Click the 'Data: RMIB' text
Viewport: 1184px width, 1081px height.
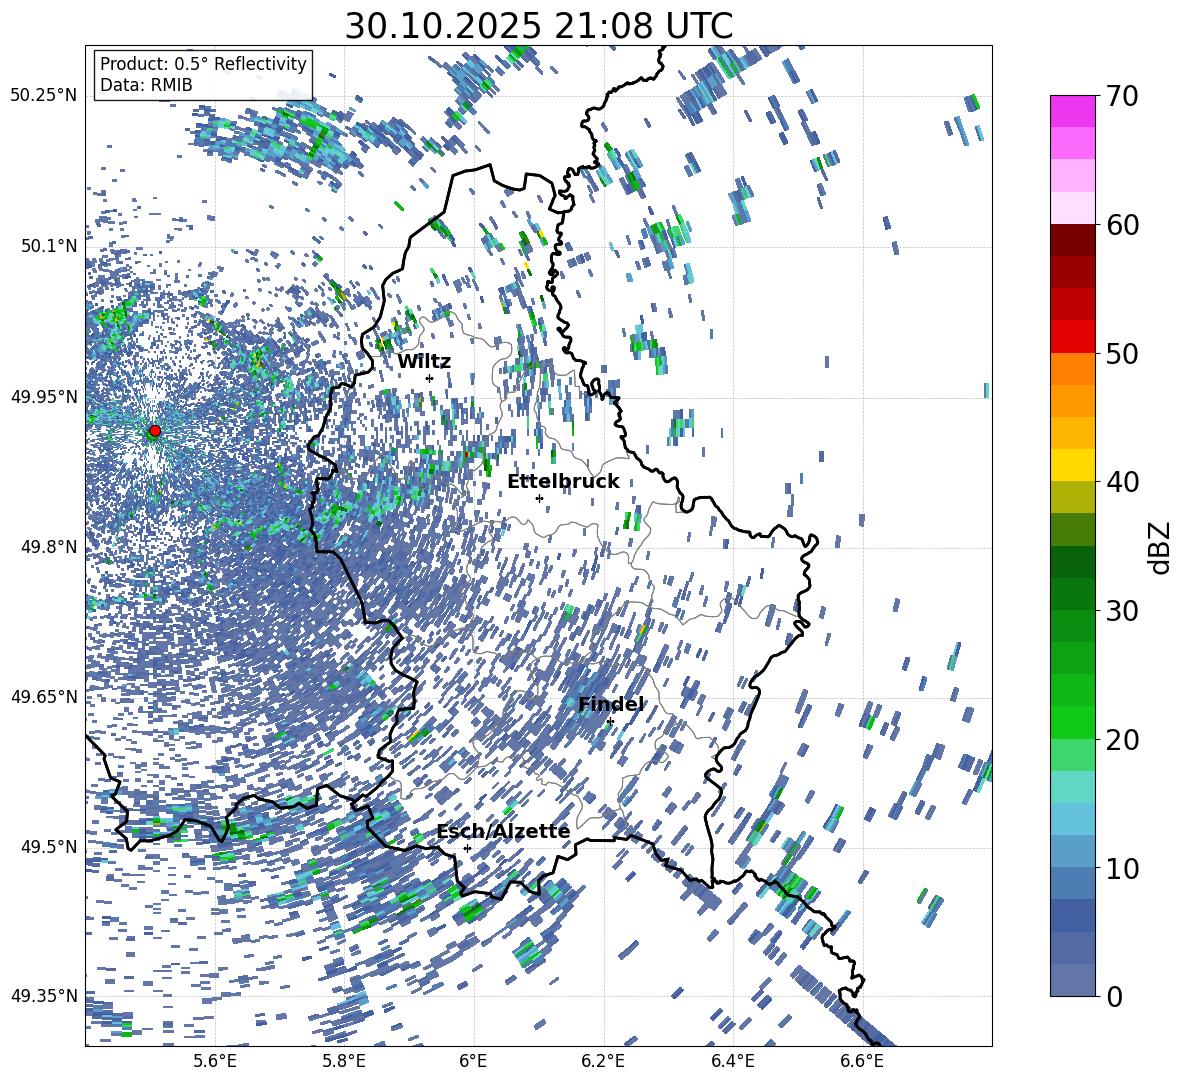[x=146, y=85]
